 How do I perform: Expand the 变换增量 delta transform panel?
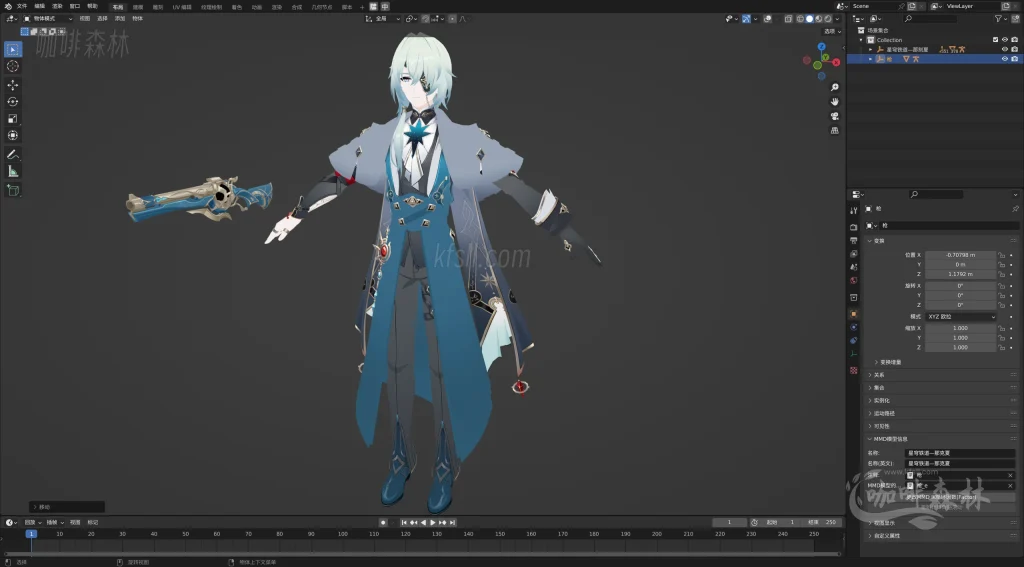(888, 363)
